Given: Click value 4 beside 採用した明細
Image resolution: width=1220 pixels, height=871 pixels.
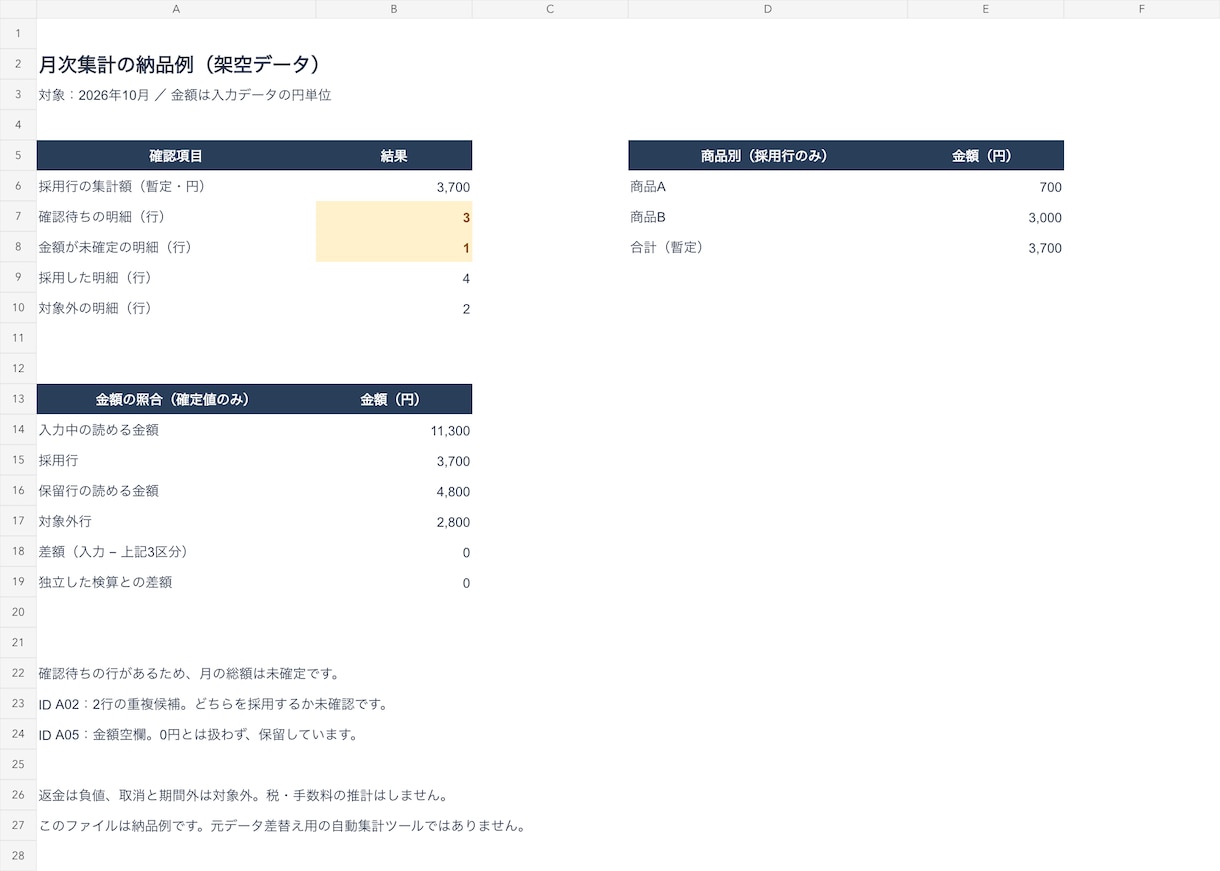Looking at the screenshot, I should [394, 277].
